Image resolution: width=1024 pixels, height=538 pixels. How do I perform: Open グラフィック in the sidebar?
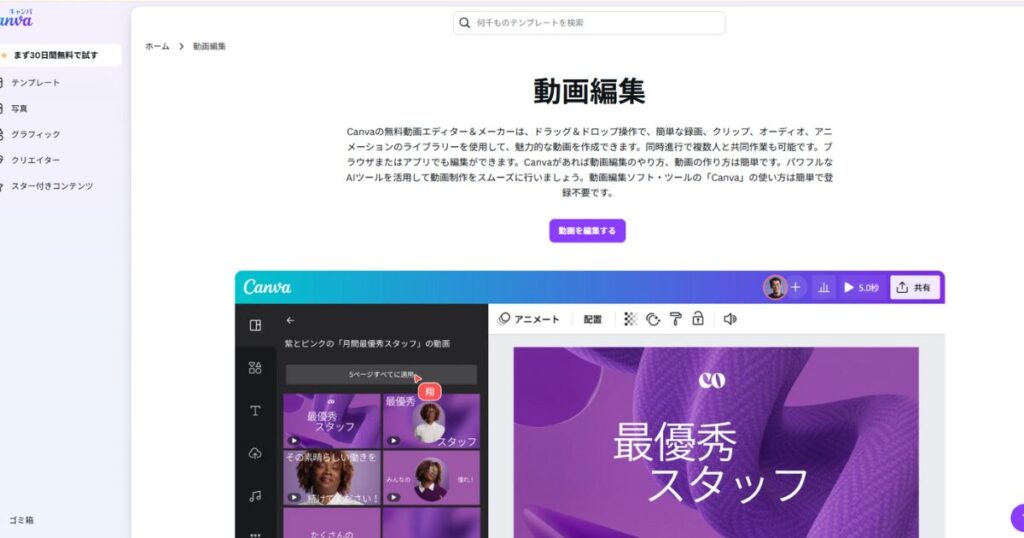[34, 134]
